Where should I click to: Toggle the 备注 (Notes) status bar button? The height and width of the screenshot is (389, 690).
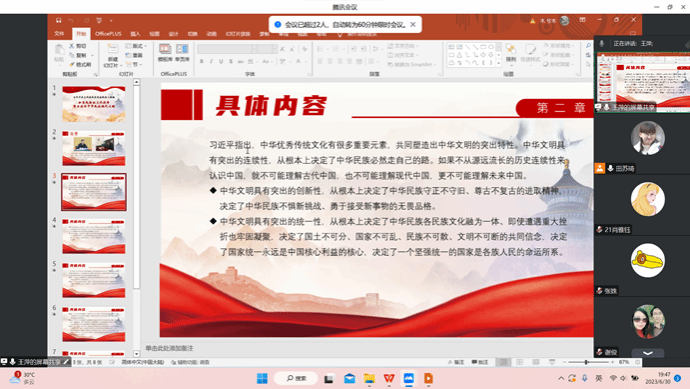(456, 362)
